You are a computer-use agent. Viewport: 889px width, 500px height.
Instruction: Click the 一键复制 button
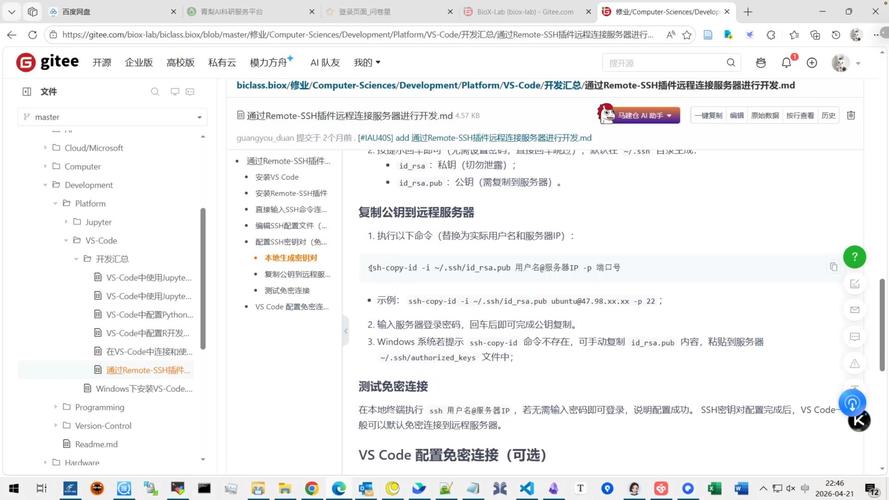[x=708, y=115]
